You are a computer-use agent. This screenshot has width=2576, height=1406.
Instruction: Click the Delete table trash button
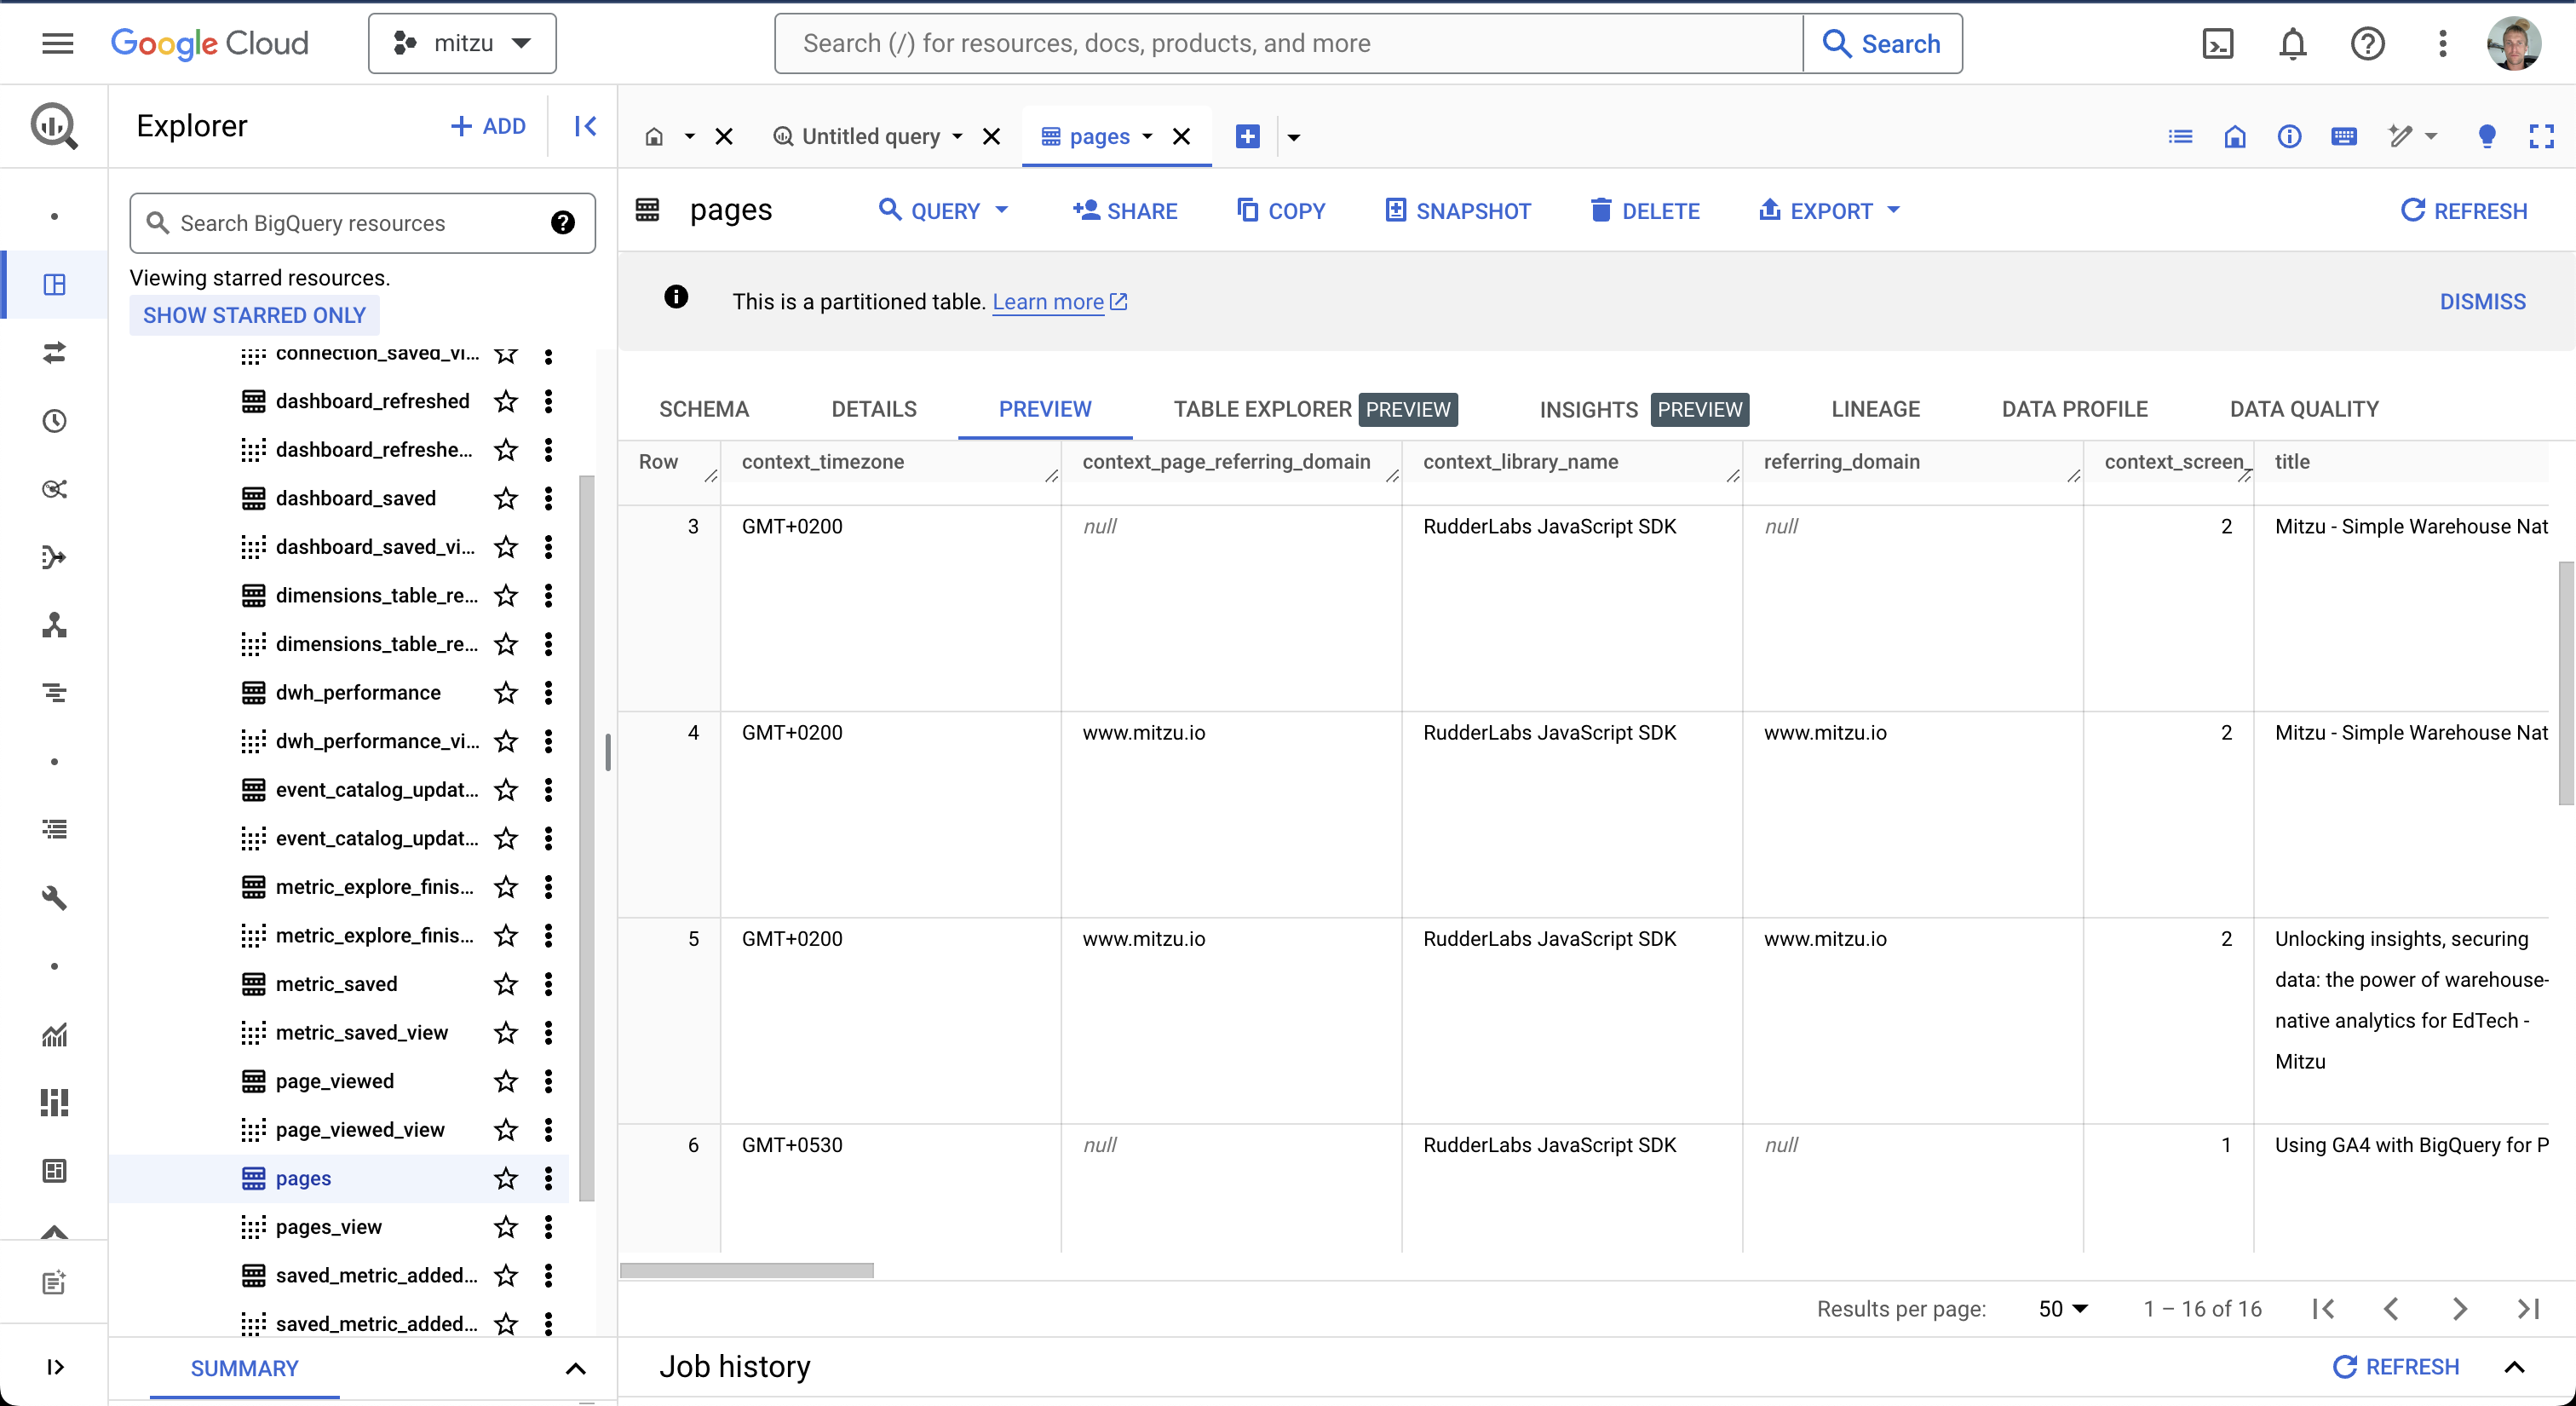click(1645, 211)
